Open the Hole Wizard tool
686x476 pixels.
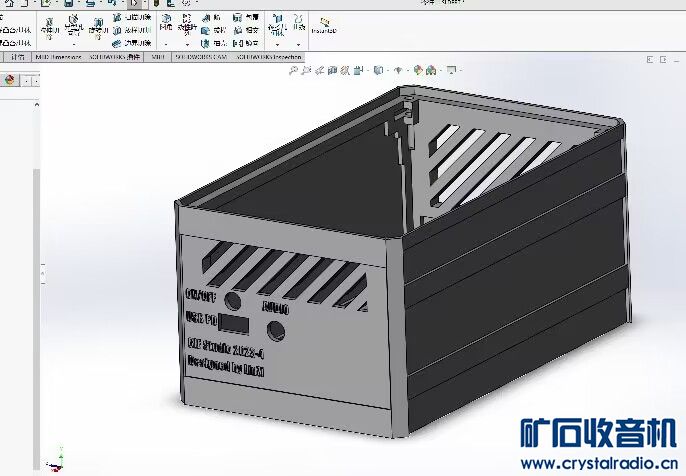(x=74, y=26)
